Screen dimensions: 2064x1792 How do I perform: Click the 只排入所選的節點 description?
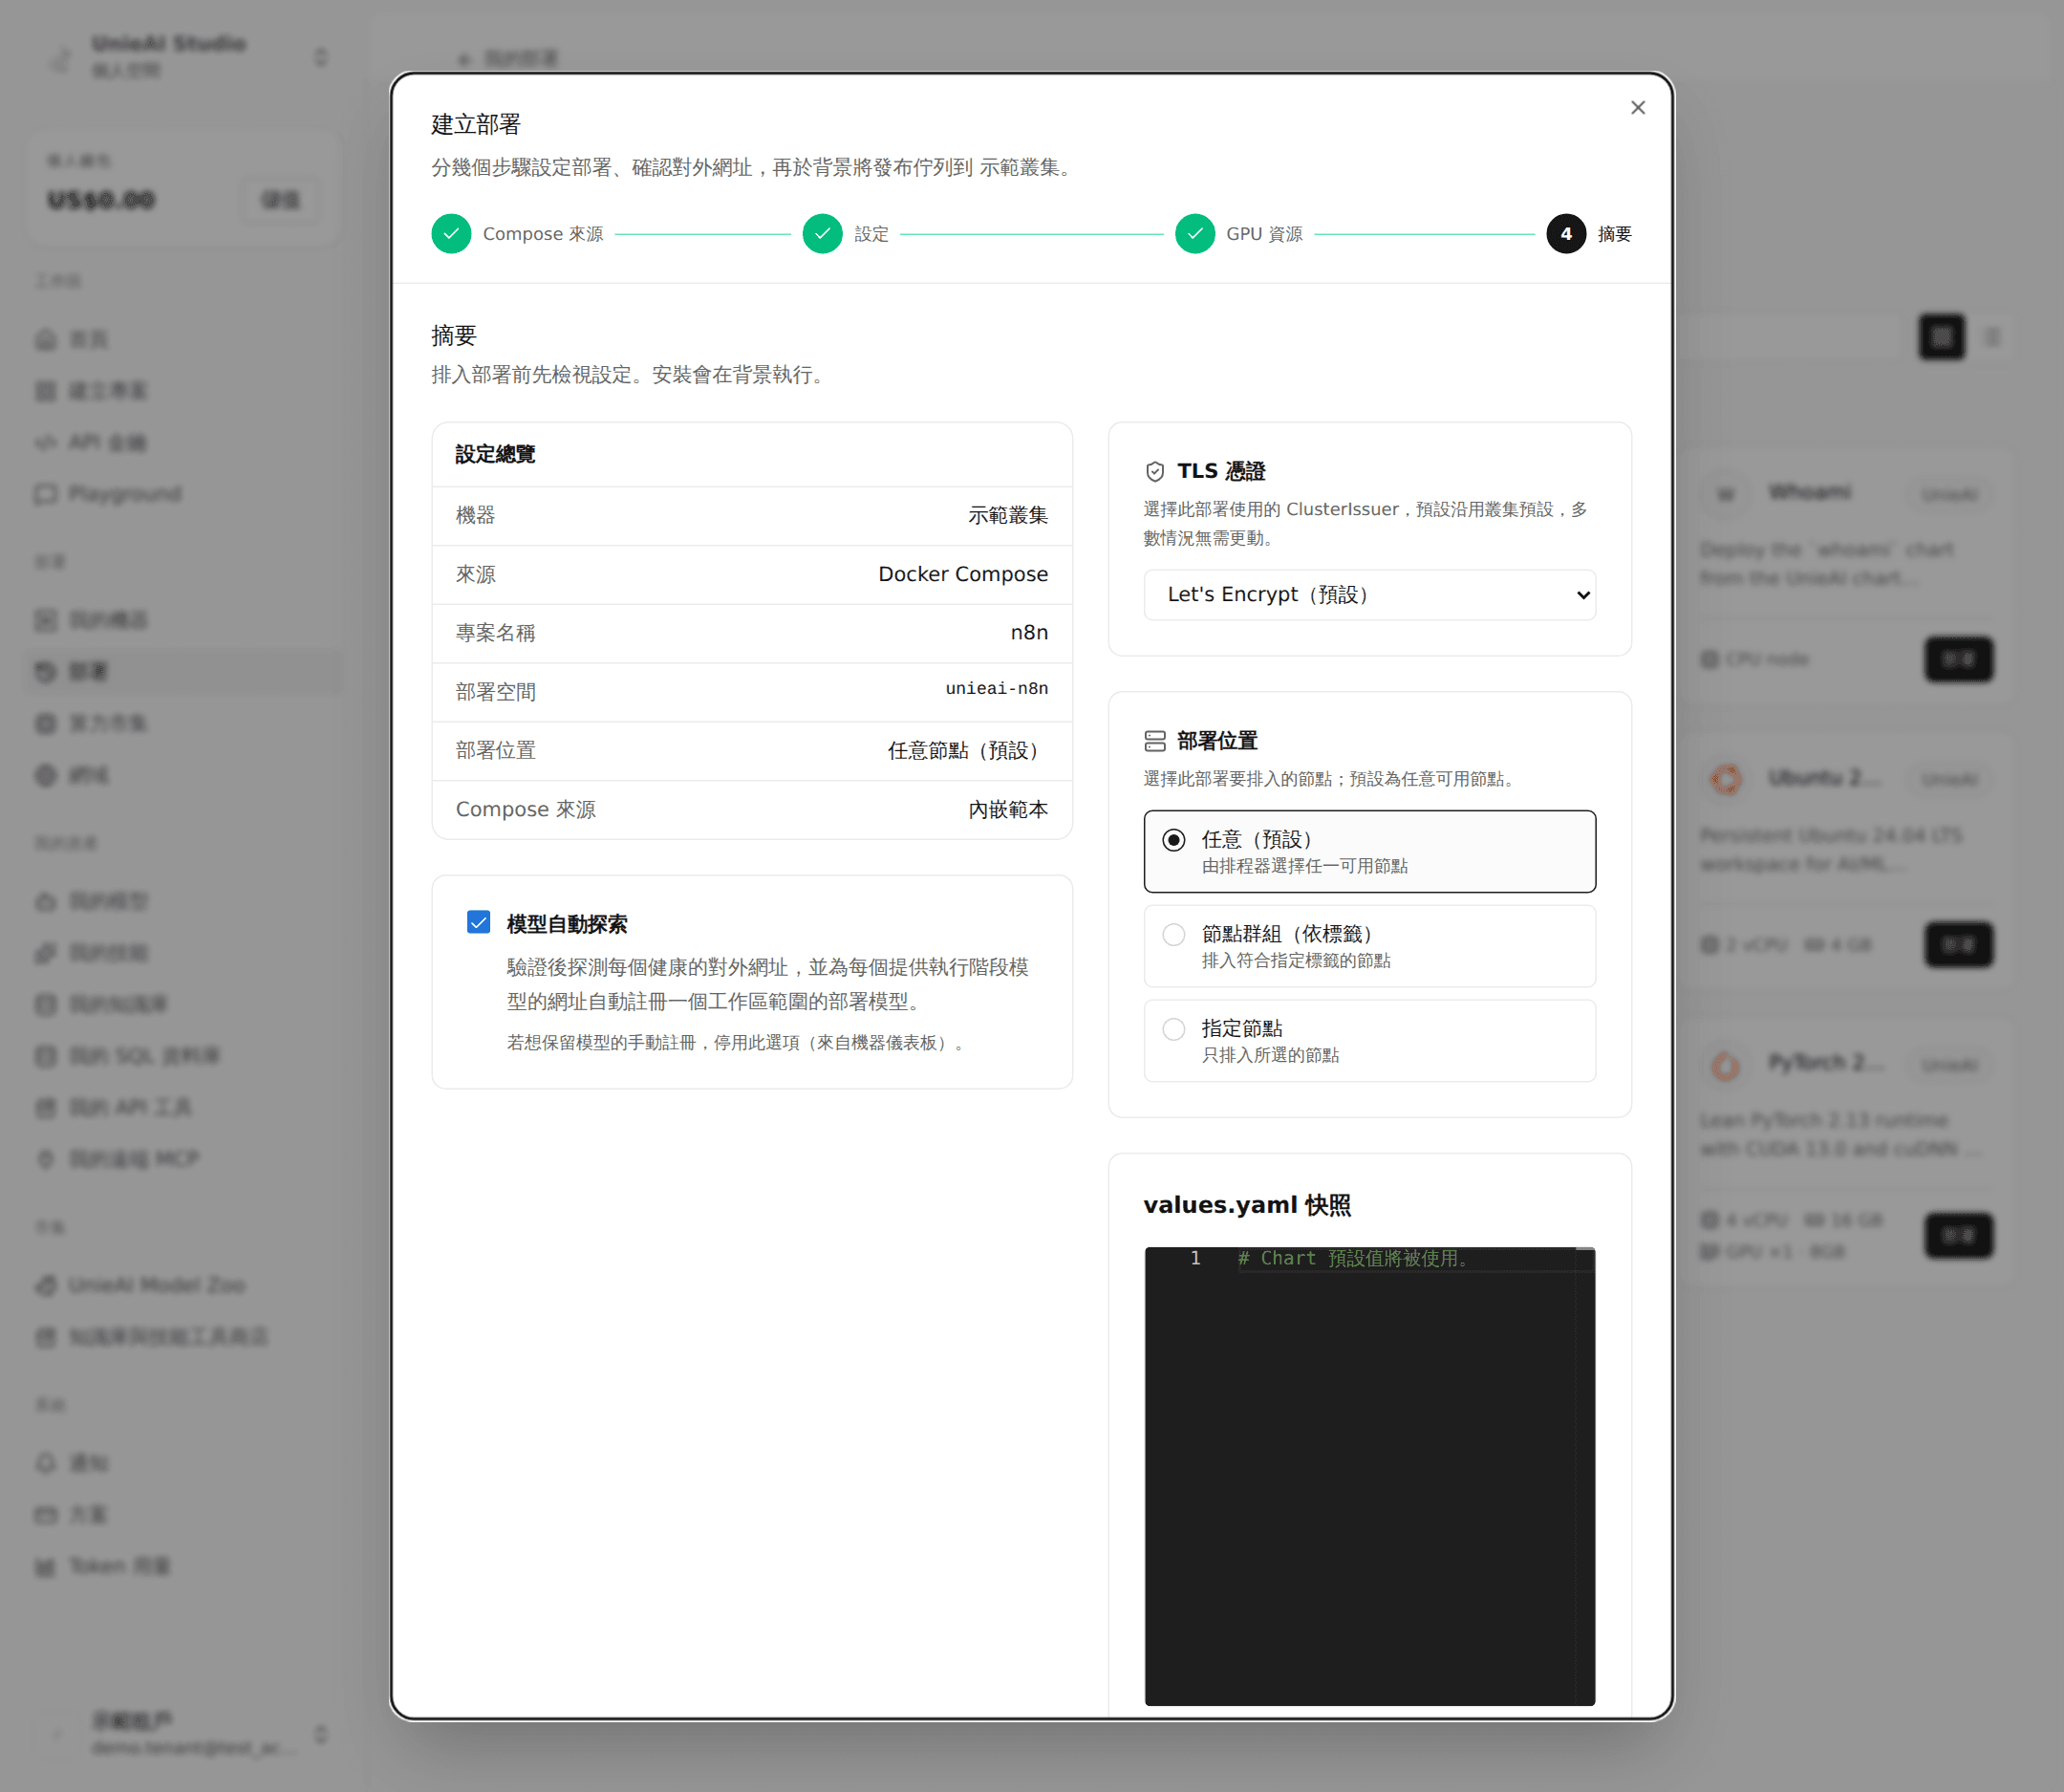1270,1055
